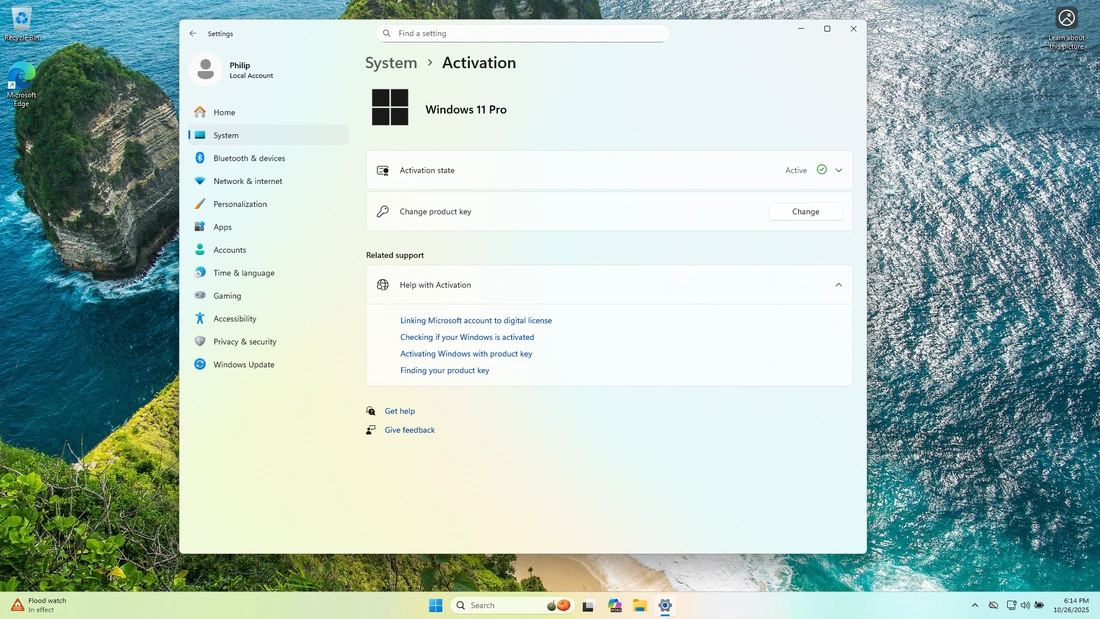Viewport: 1100px width, 619px height.
Task: Go to Gaming settings
Action: point(227,296)
